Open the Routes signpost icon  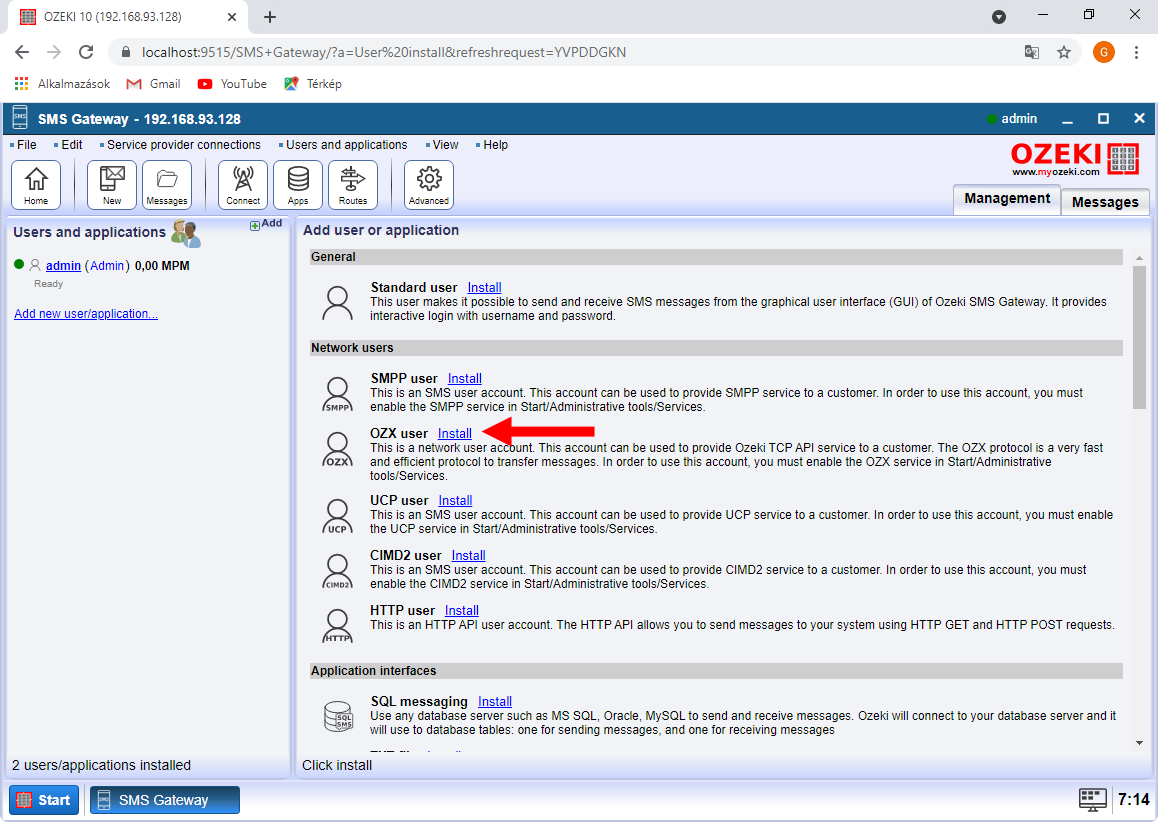click(x=353, y=185)
